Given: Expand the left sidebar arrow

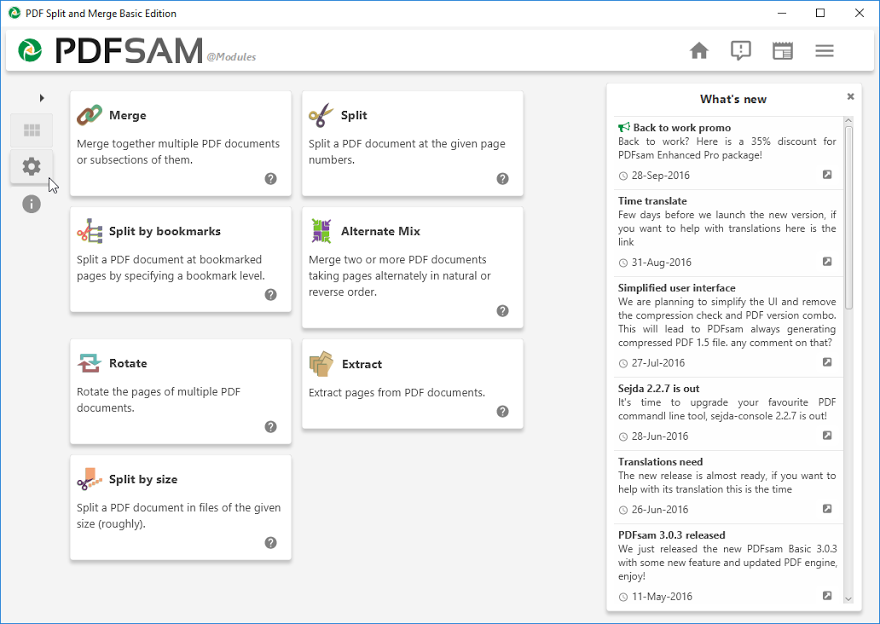Looking at the screenshot, I should pyautogui.click(x=42, y=98).
